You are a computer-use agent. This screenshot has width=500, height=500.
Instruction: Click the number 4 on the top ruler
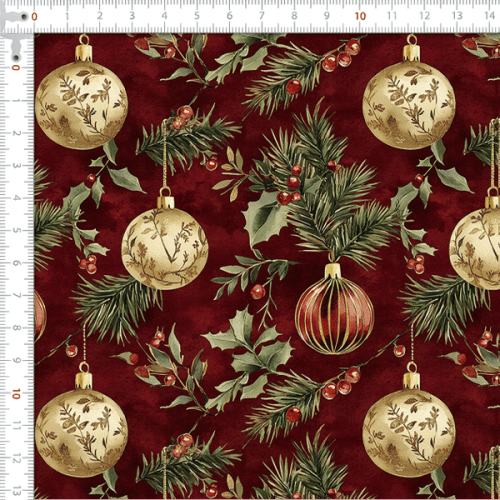164,16
